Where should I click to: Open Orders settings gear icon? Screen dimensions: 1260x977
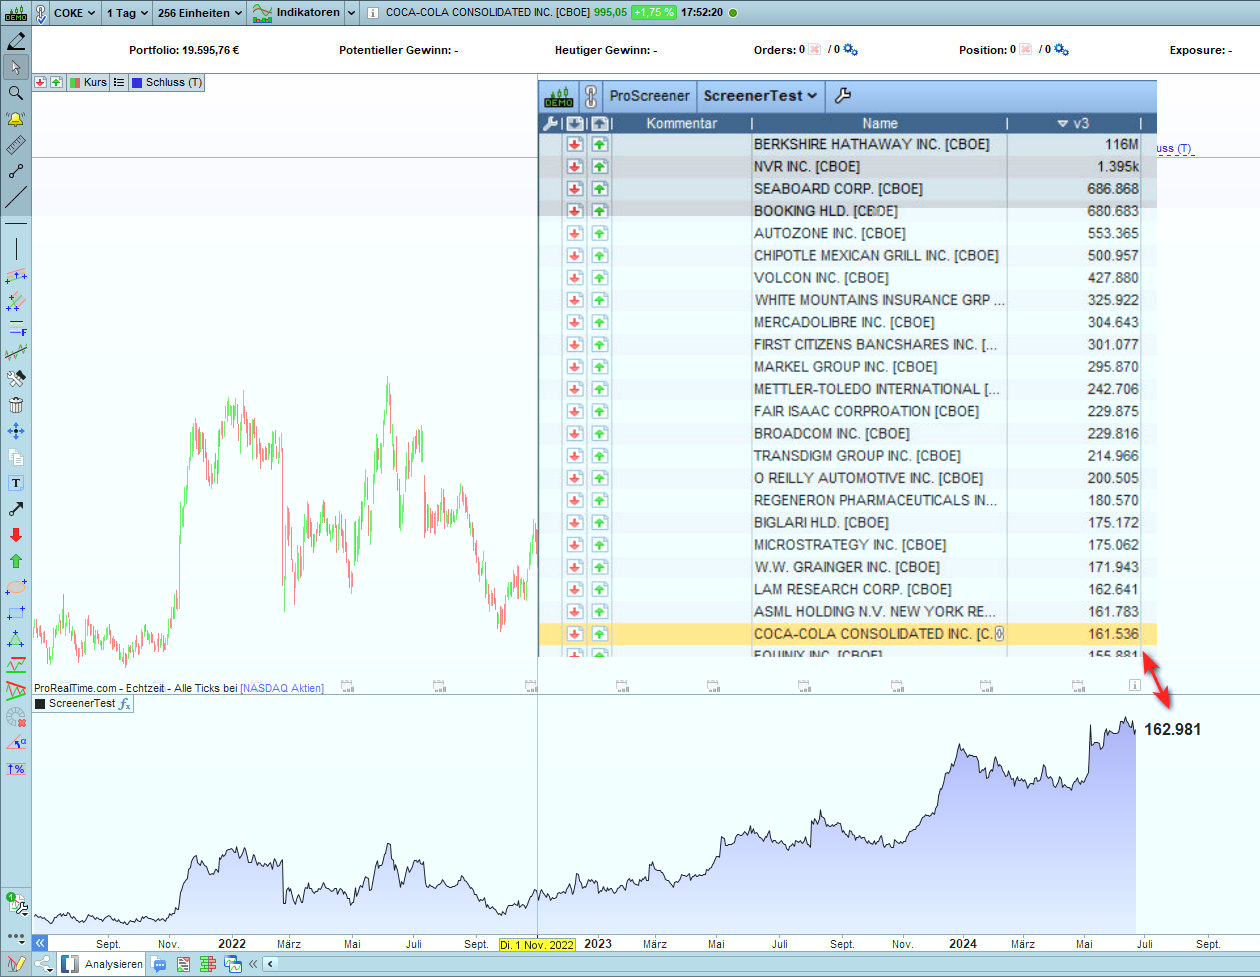(x=850, y=50)
